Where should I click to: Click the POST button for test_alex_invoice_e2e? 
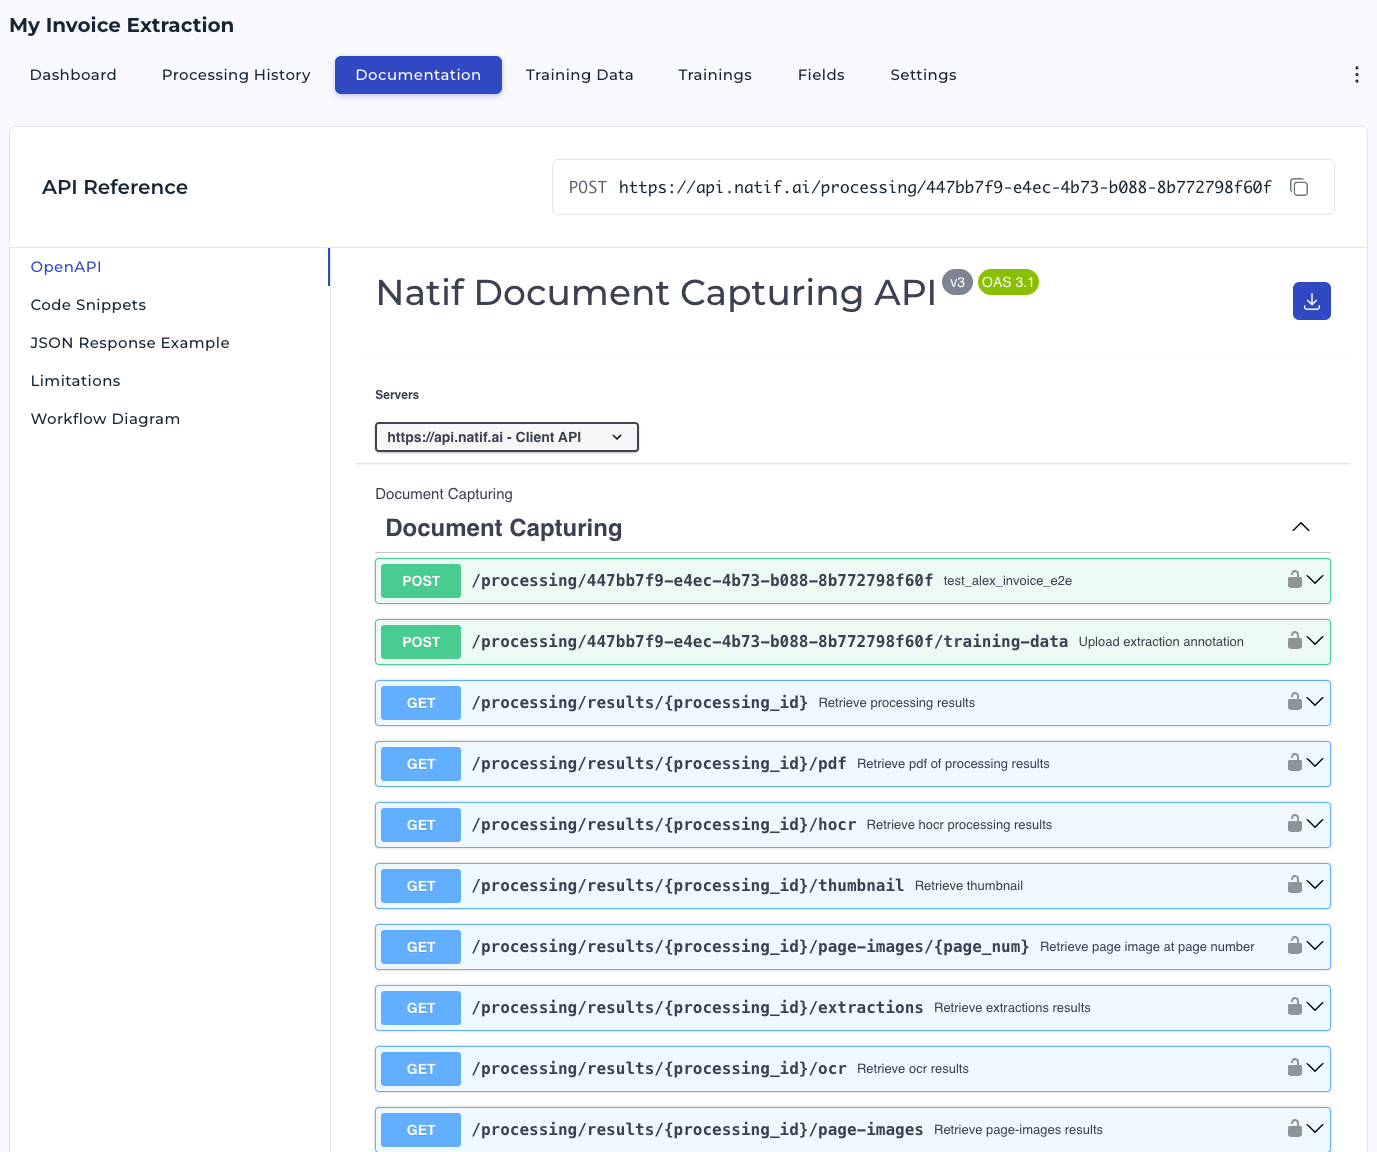coord(421,581)
